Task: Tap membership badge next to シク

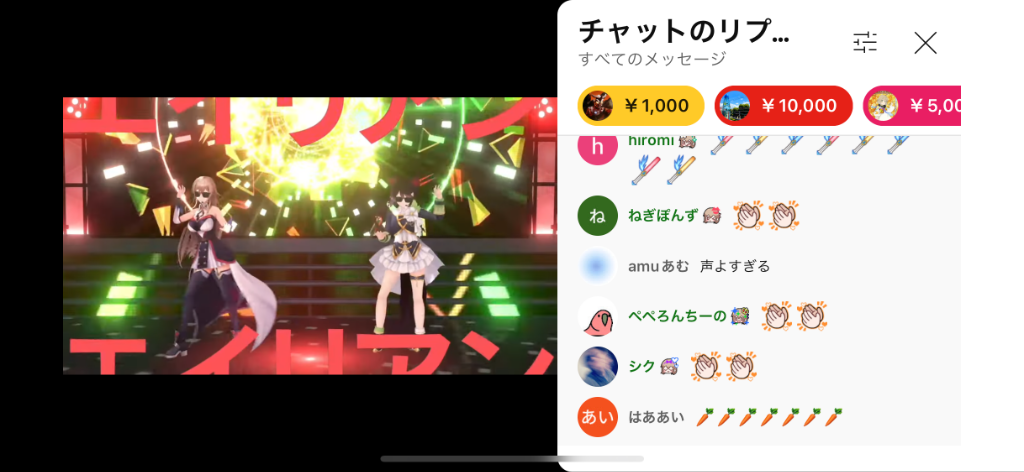Action: click(670, 366)
